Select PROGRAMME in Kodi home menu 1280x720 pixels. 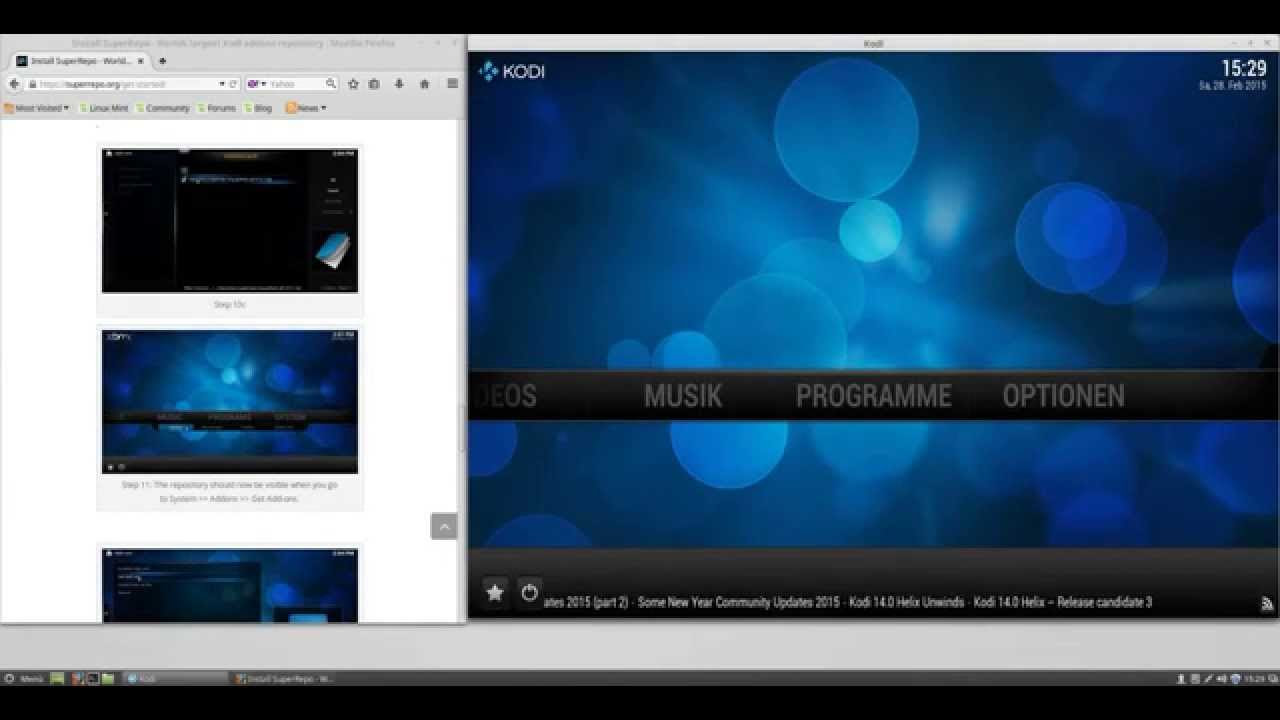point(873,396)
